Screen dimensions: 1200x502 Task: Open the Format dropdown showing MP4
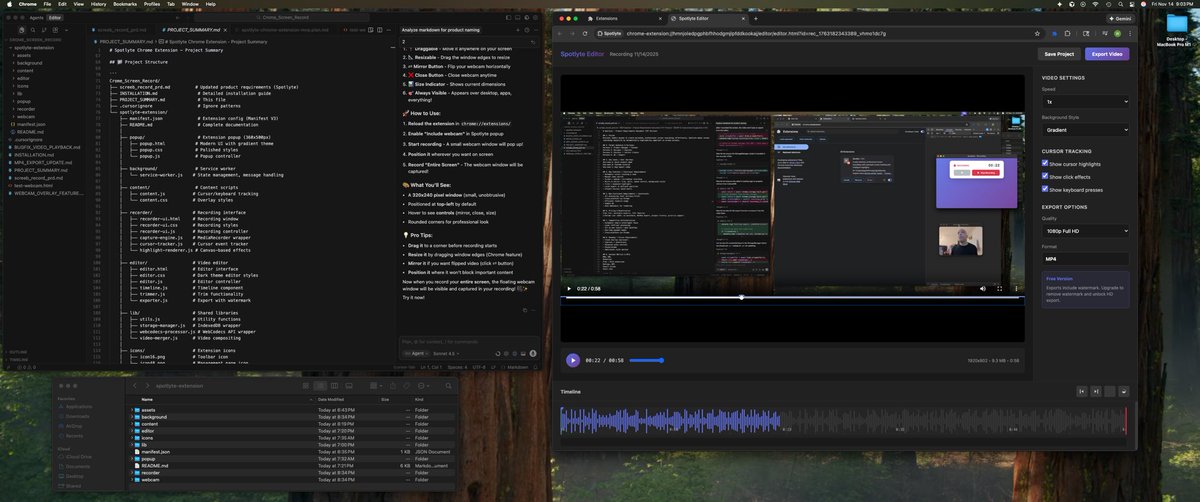(1086, 259)
